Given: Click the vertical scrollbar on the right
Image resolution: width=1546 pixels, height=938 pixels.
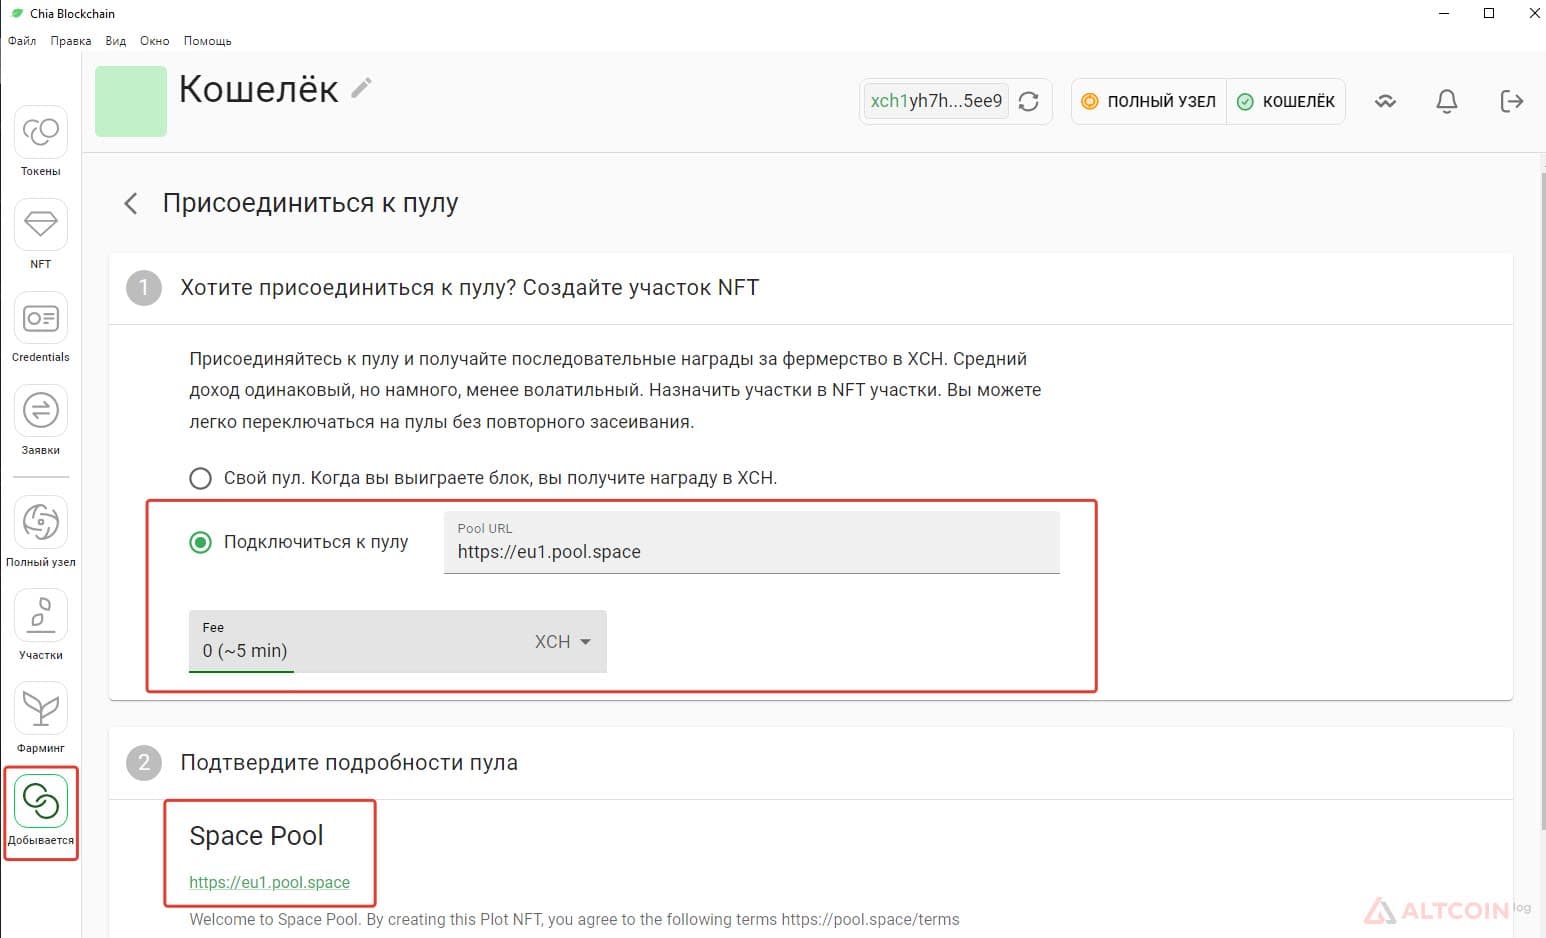Looking at the screenshot, I should [x=1541, y=500].
